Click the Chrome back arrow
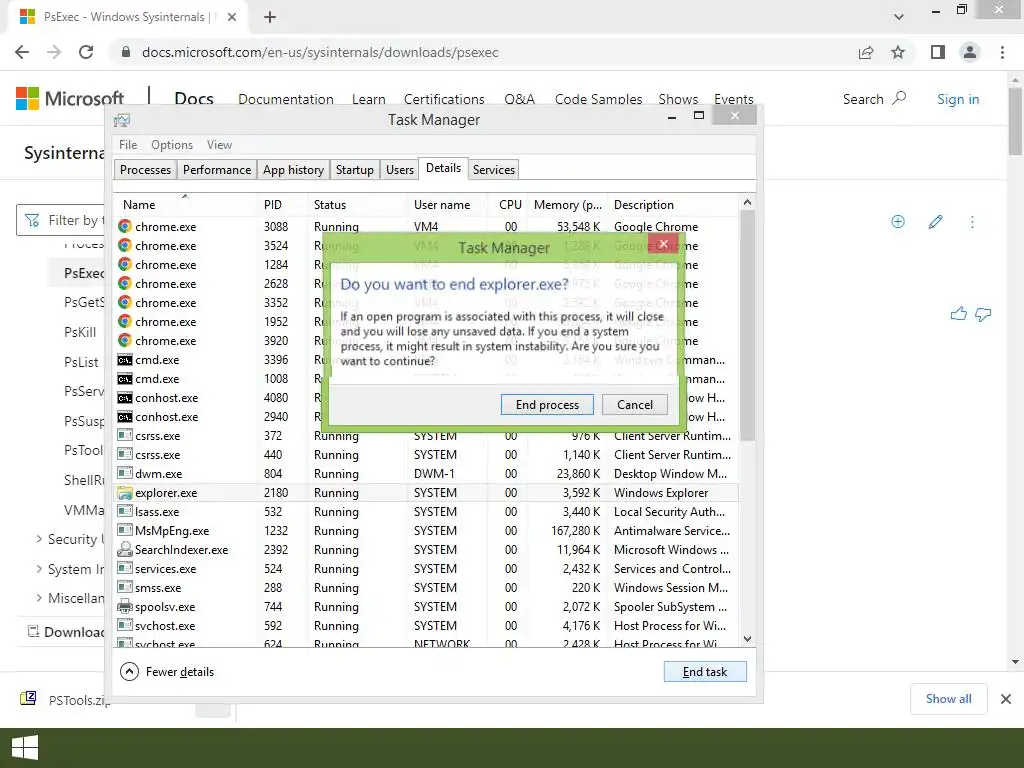 [22, 52]
